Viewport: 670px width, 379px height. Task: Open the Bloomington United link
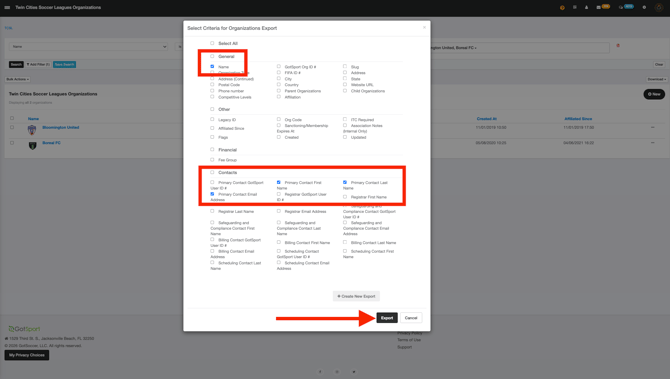[x=61, y=127]
